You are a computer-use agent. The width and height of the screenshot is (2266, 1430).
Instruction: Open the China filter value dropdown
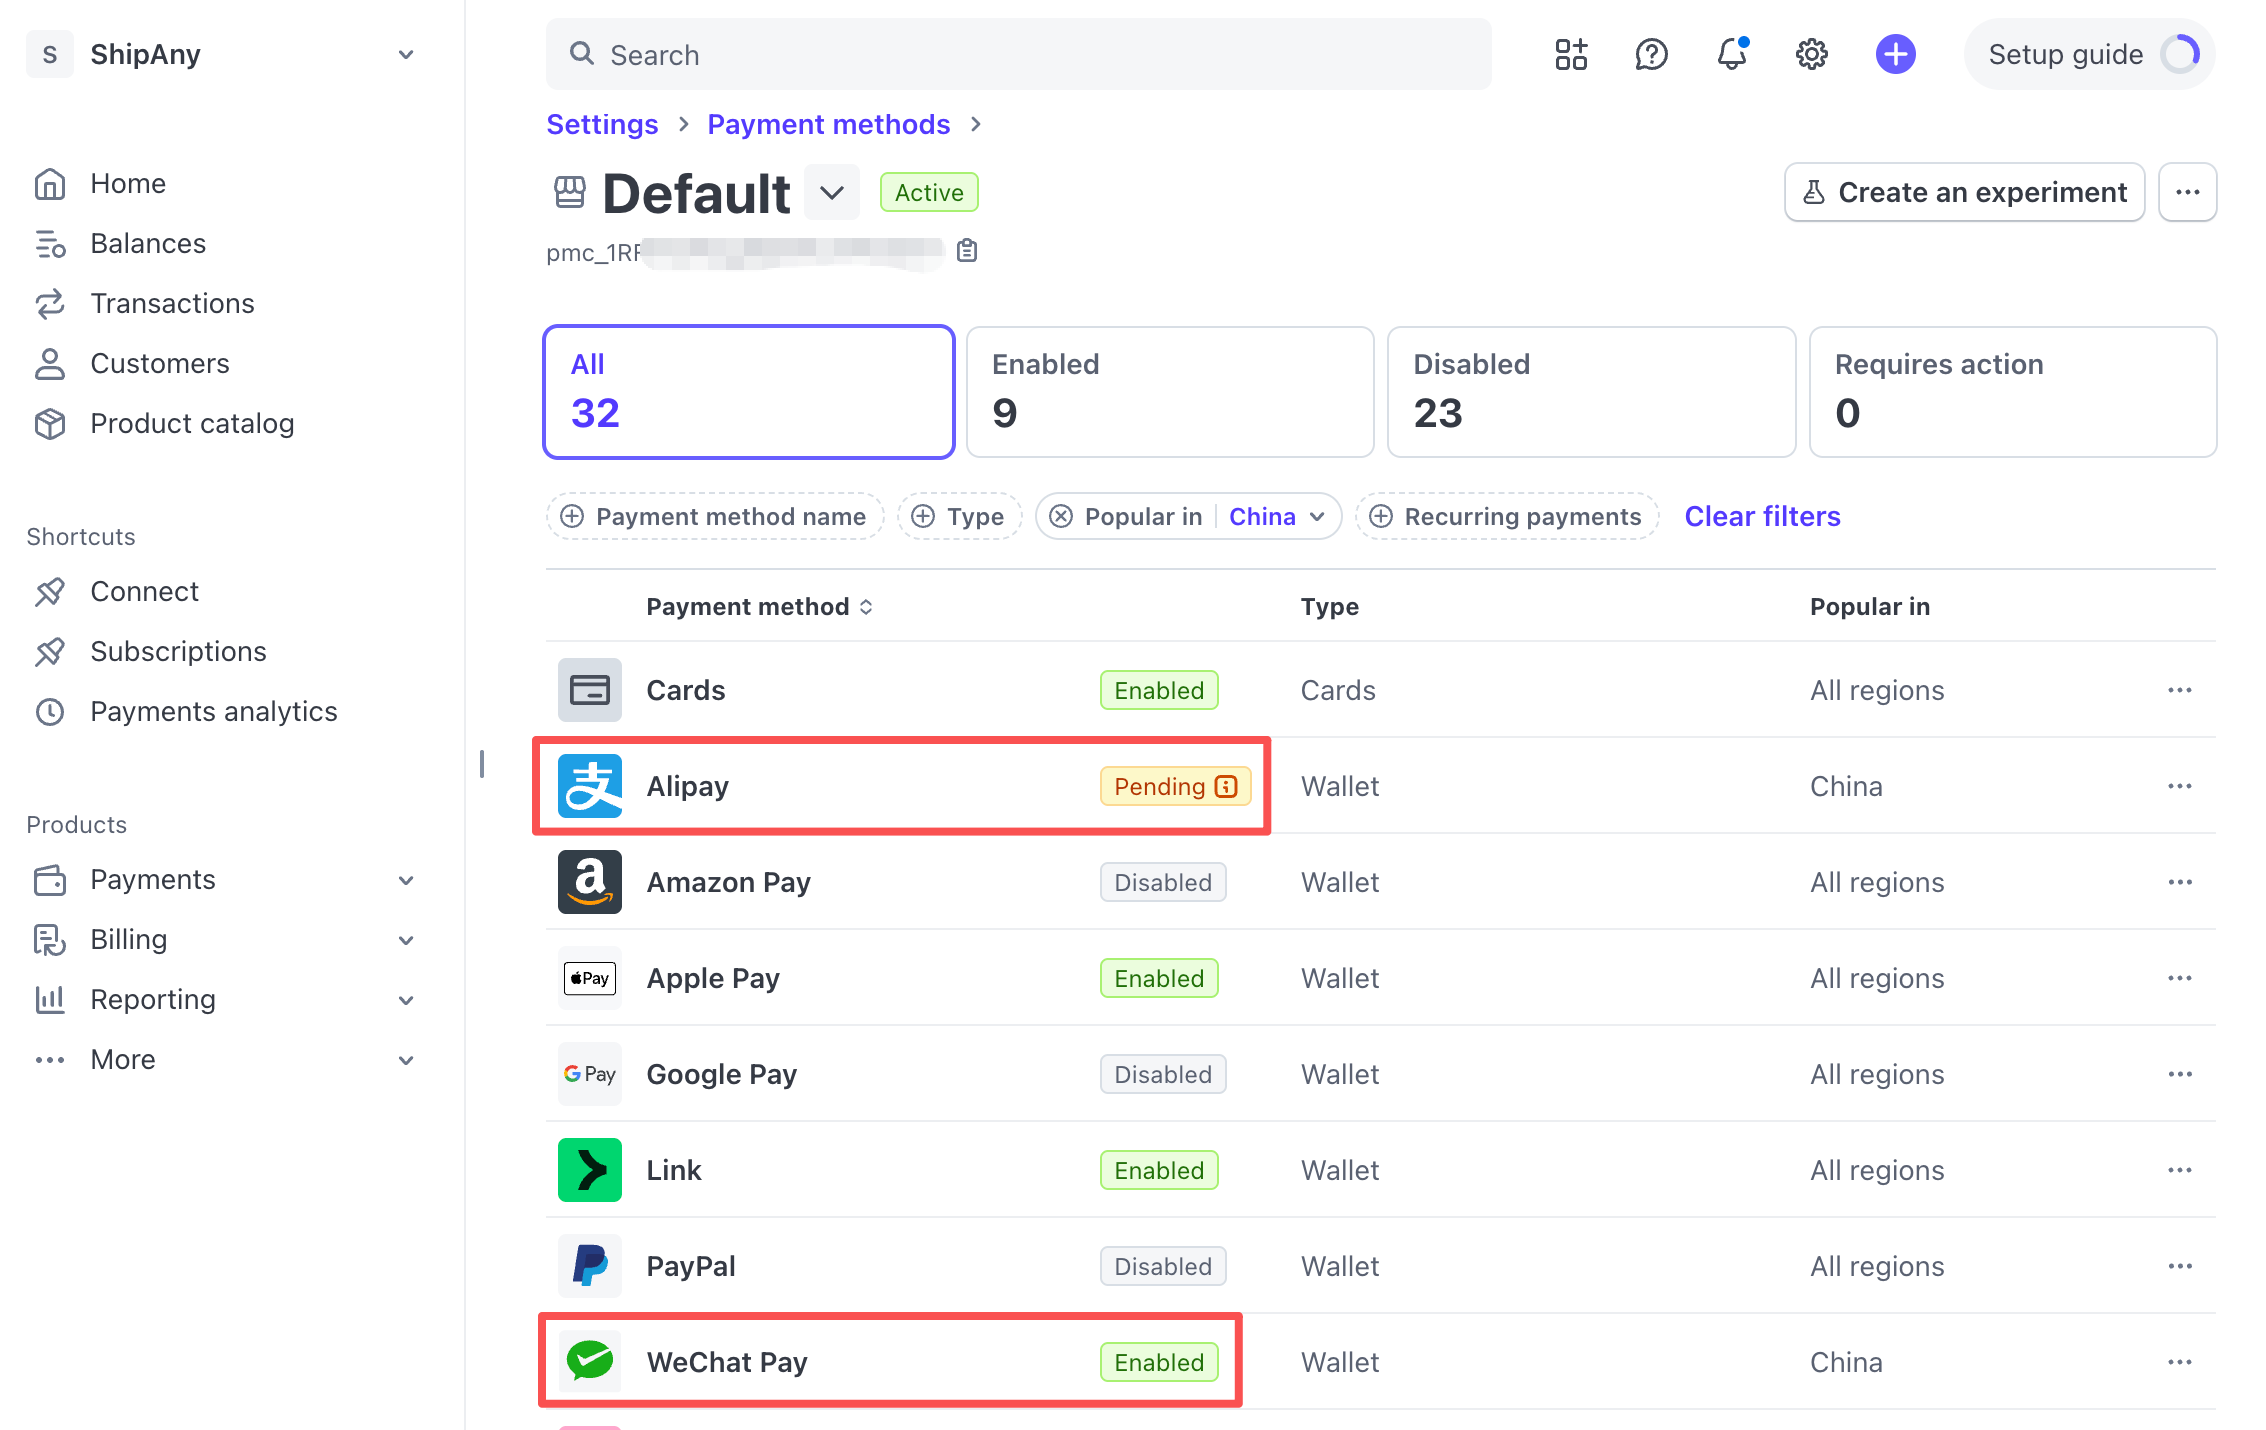(1277, 517)
